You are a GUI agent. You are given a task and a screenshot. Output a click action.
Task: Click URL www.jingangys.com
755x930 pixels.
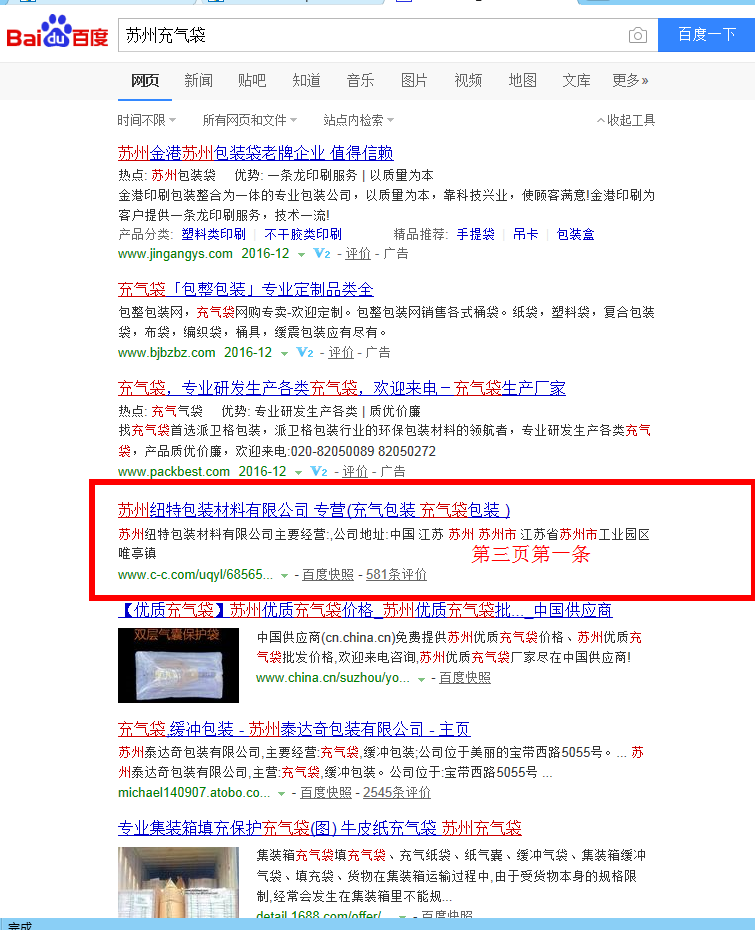pyautogui.click(x=175, y=254)
